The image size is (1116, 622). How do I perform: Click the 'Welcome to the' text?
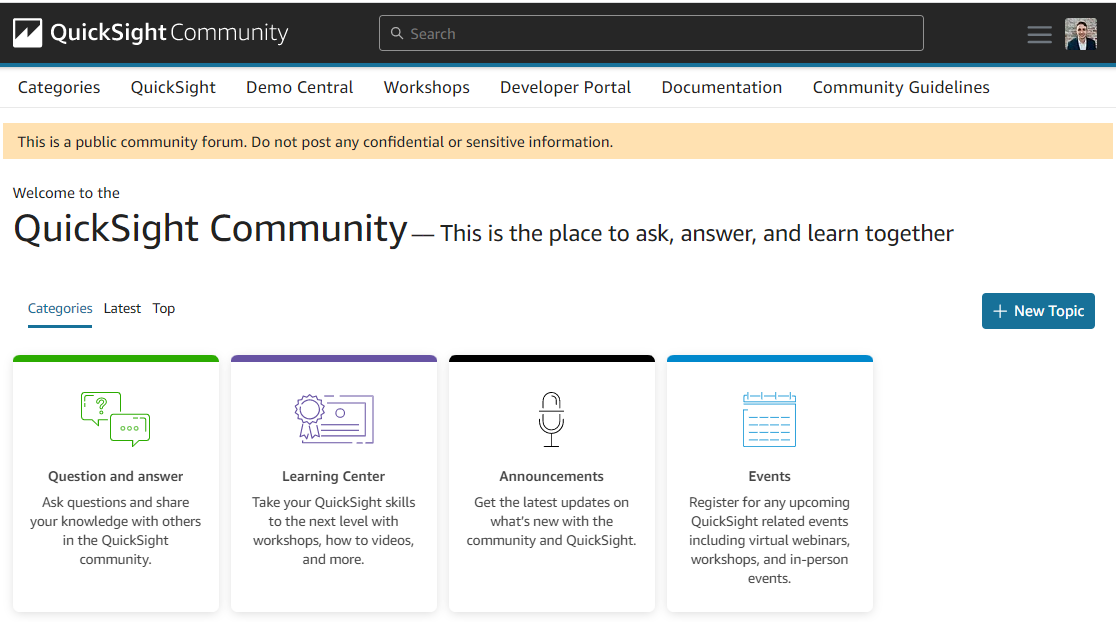tap(66, 193)
